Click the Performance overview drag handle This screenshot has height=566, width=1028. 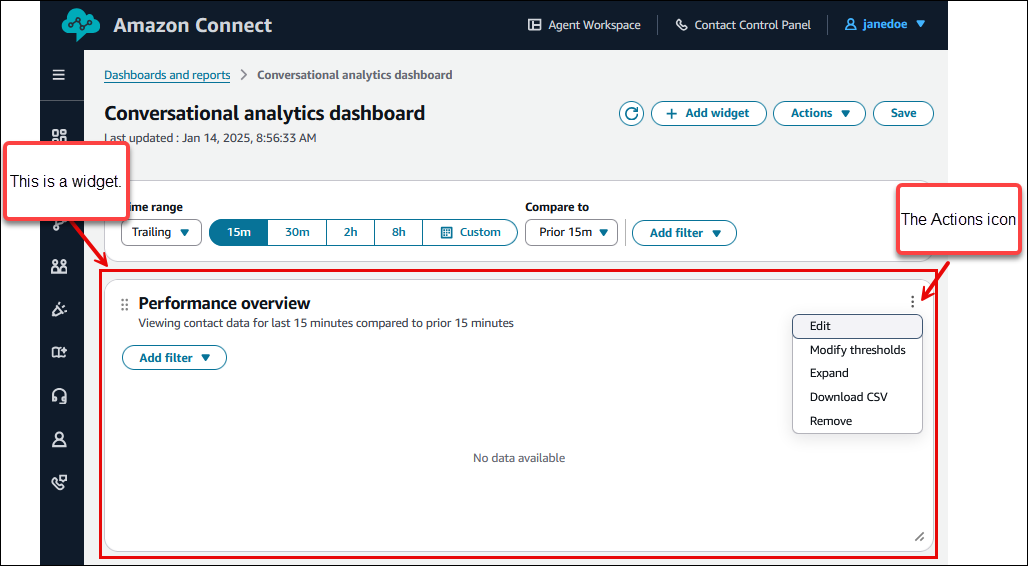point(125,304)
